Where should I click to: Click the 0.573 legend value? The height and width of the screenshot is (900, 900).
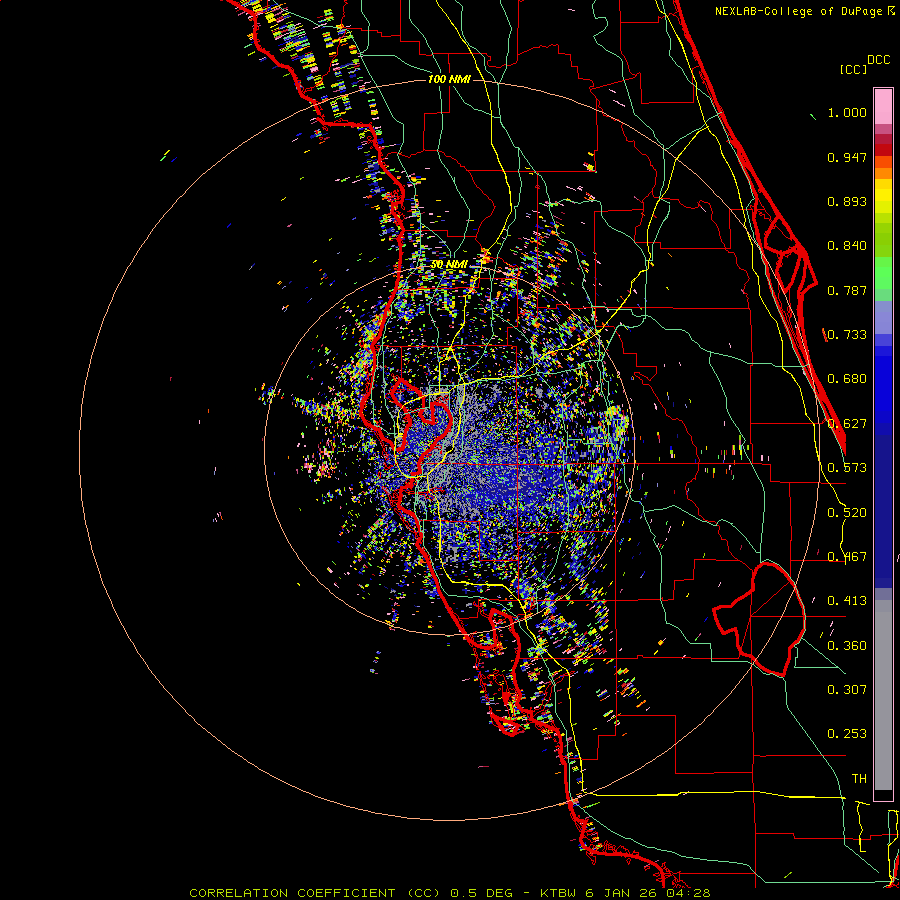click(x=847, y=468)
